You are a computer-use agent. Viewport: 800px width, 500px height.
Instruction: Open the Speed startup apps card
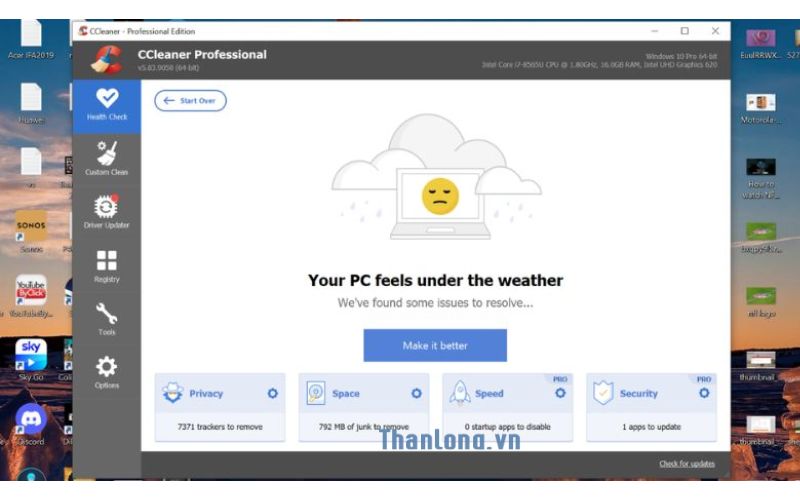(x=507, y=408)
